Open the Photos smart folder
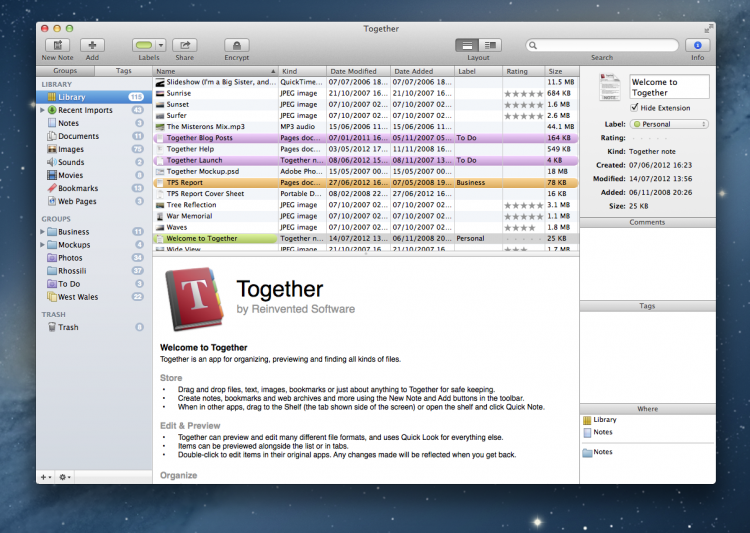This screenshot has height=533, width=750. tap(52, 258)
